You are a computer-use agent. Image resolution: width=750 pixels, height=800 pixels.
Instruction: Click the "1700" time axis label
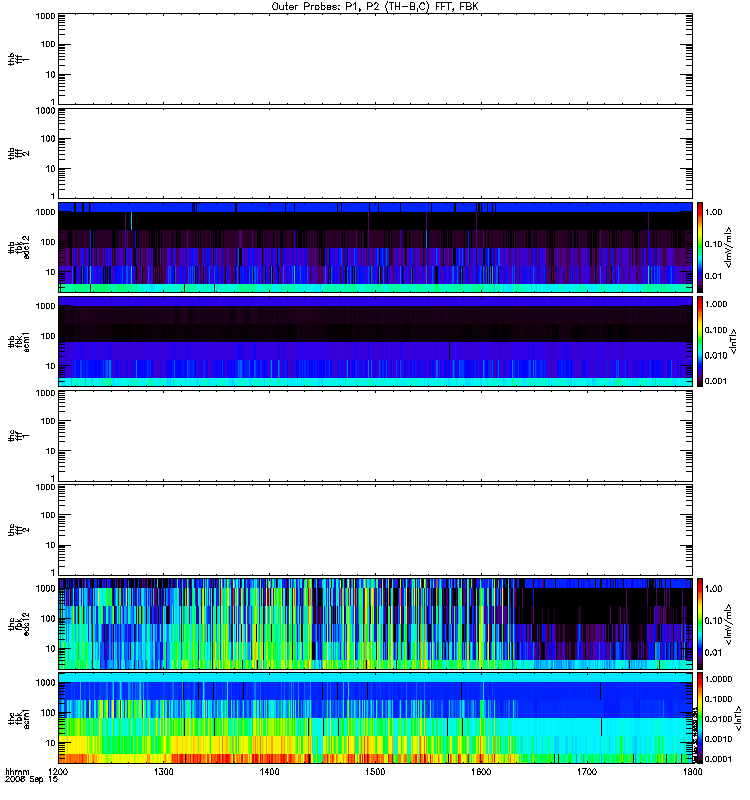587,772
